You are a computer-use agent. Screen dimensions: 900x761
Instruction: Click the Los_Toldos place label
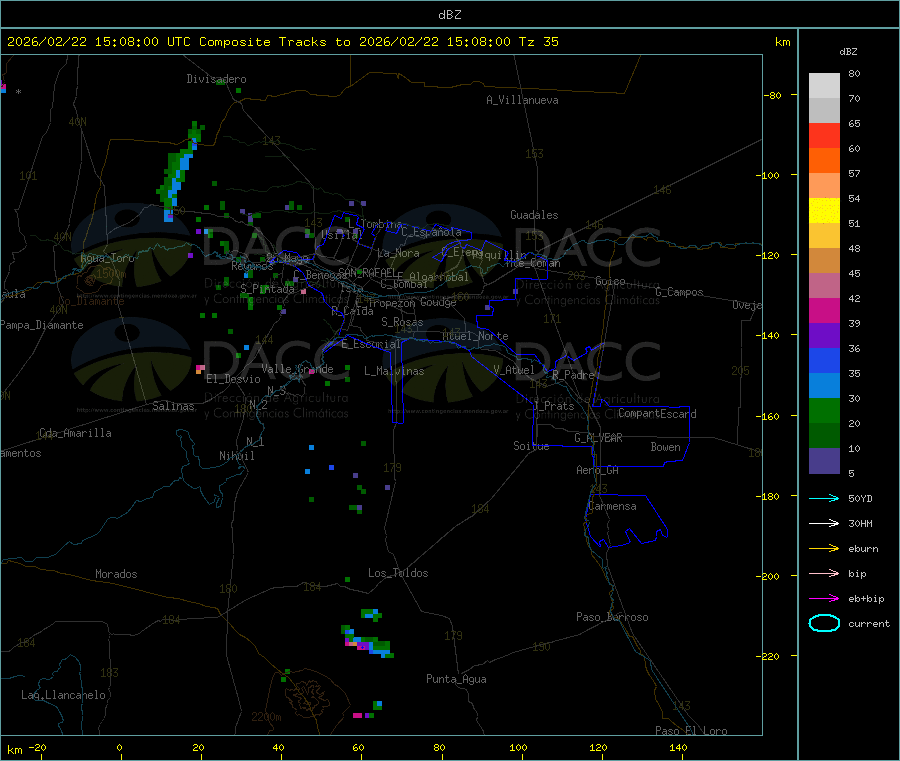point(398,573)
